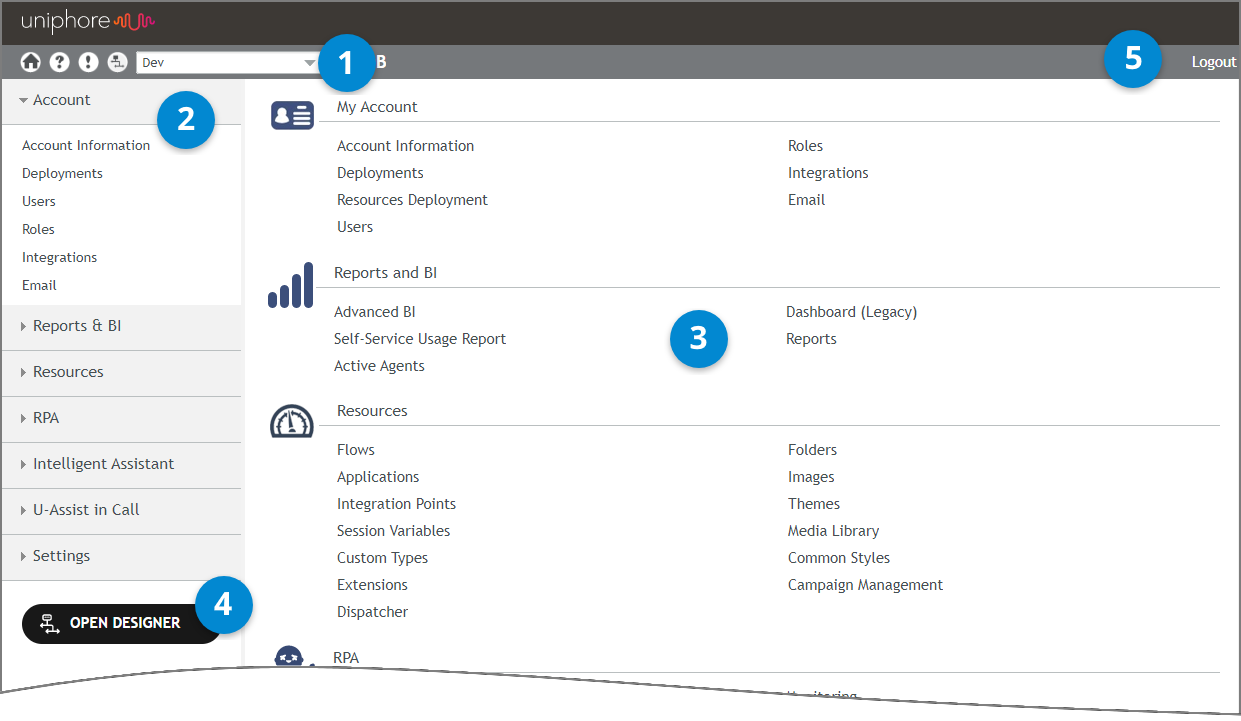
Task: Open the Images link
Action: coord(811,477)
